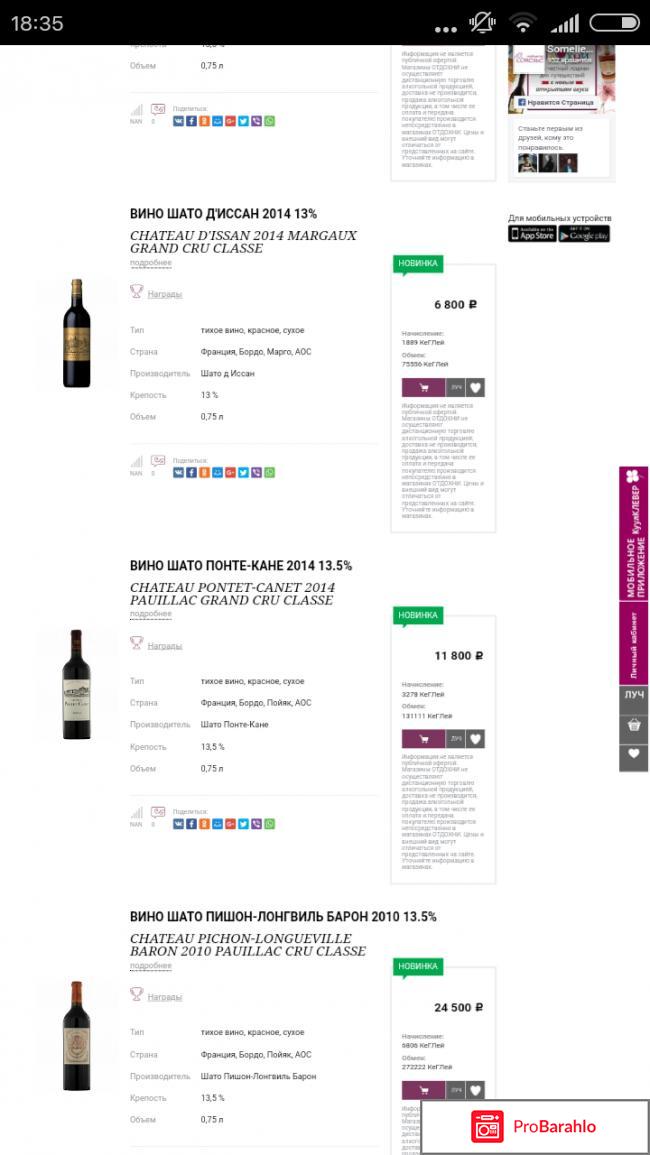Viewport: 650px width, 1155px height.
Task: Share Chateau D'Issan on VK
Action: pyautogui.click(x=178, y=472)
